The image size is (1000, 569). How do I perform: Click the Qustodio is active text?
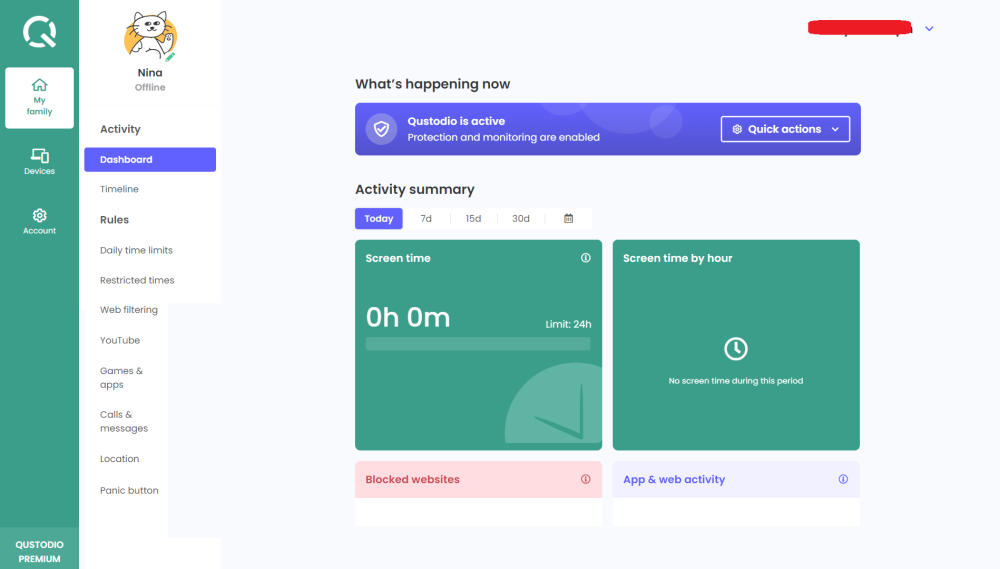pyautogui.click(x=456, y=121)
